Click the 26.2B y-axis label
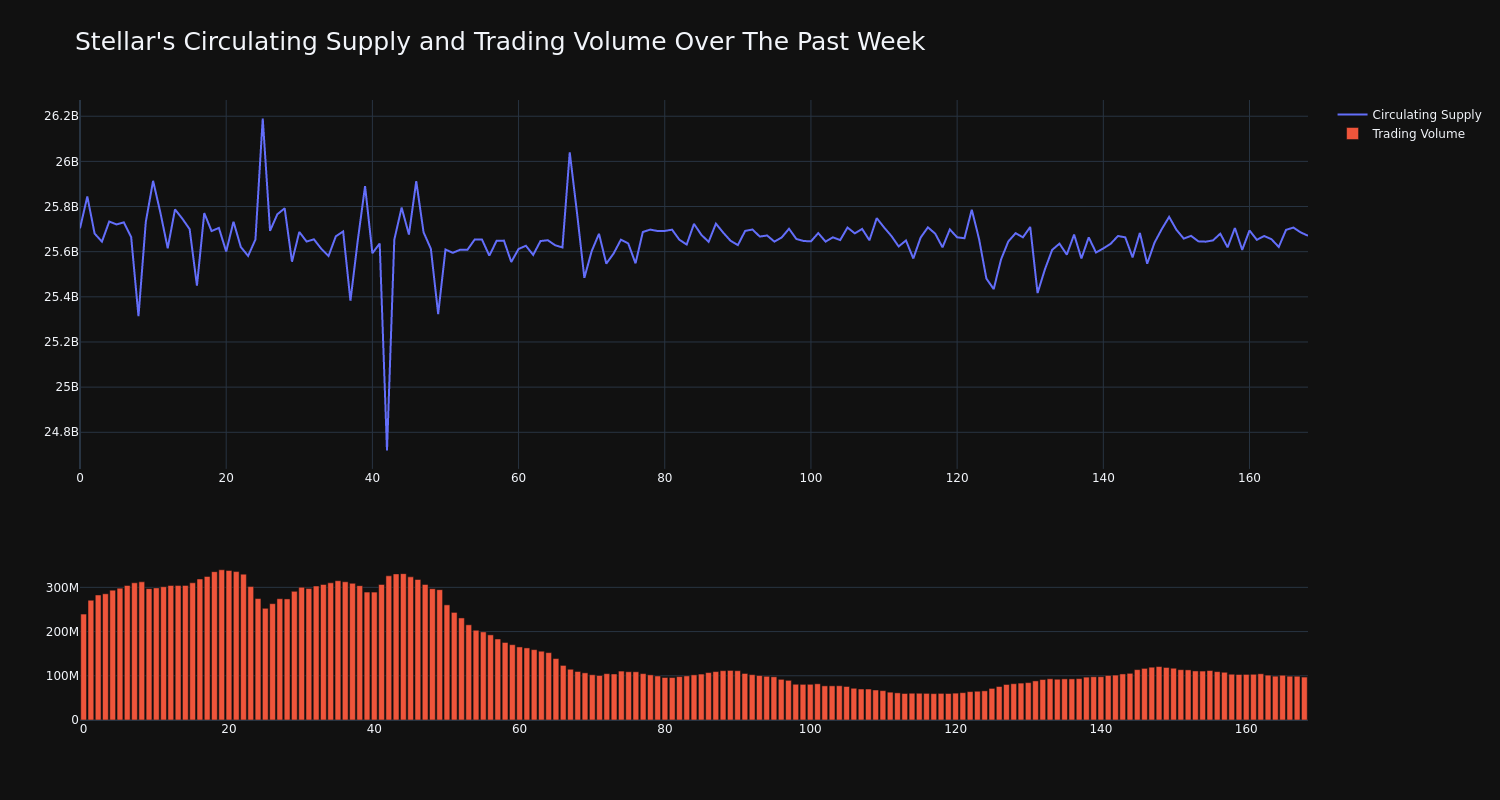This screenshot has width=1500, height=800. (x=61, y=116)
